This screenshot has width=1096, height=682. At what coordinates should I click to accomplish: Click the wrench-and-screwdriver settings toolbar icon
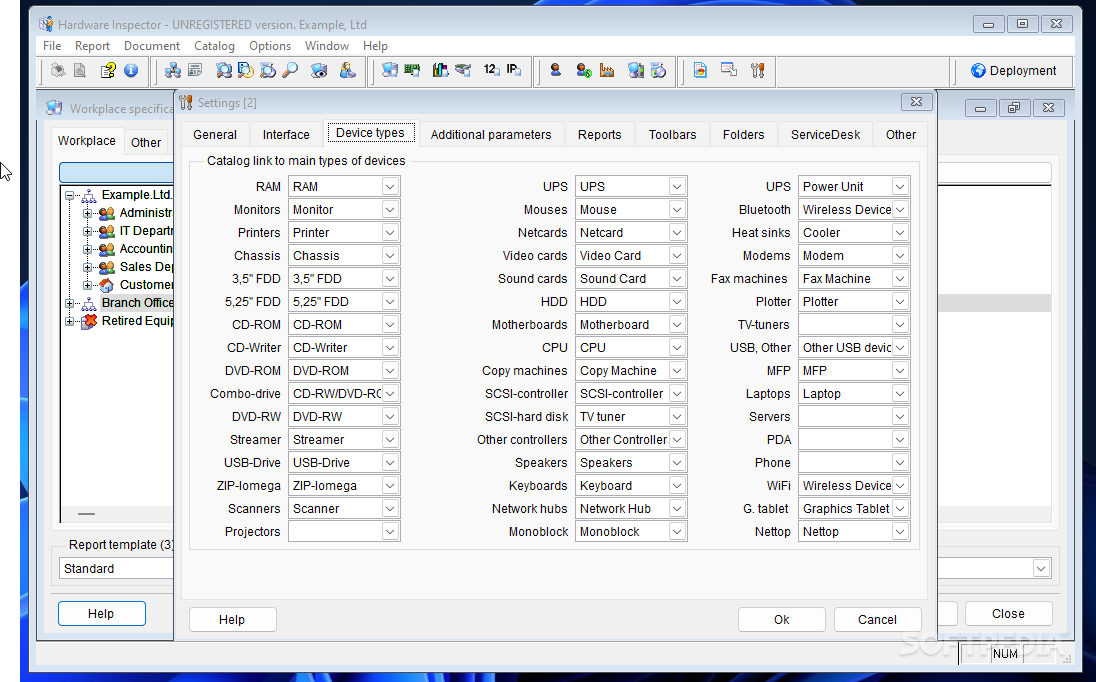pyautogui.click(x=757, y=71)
